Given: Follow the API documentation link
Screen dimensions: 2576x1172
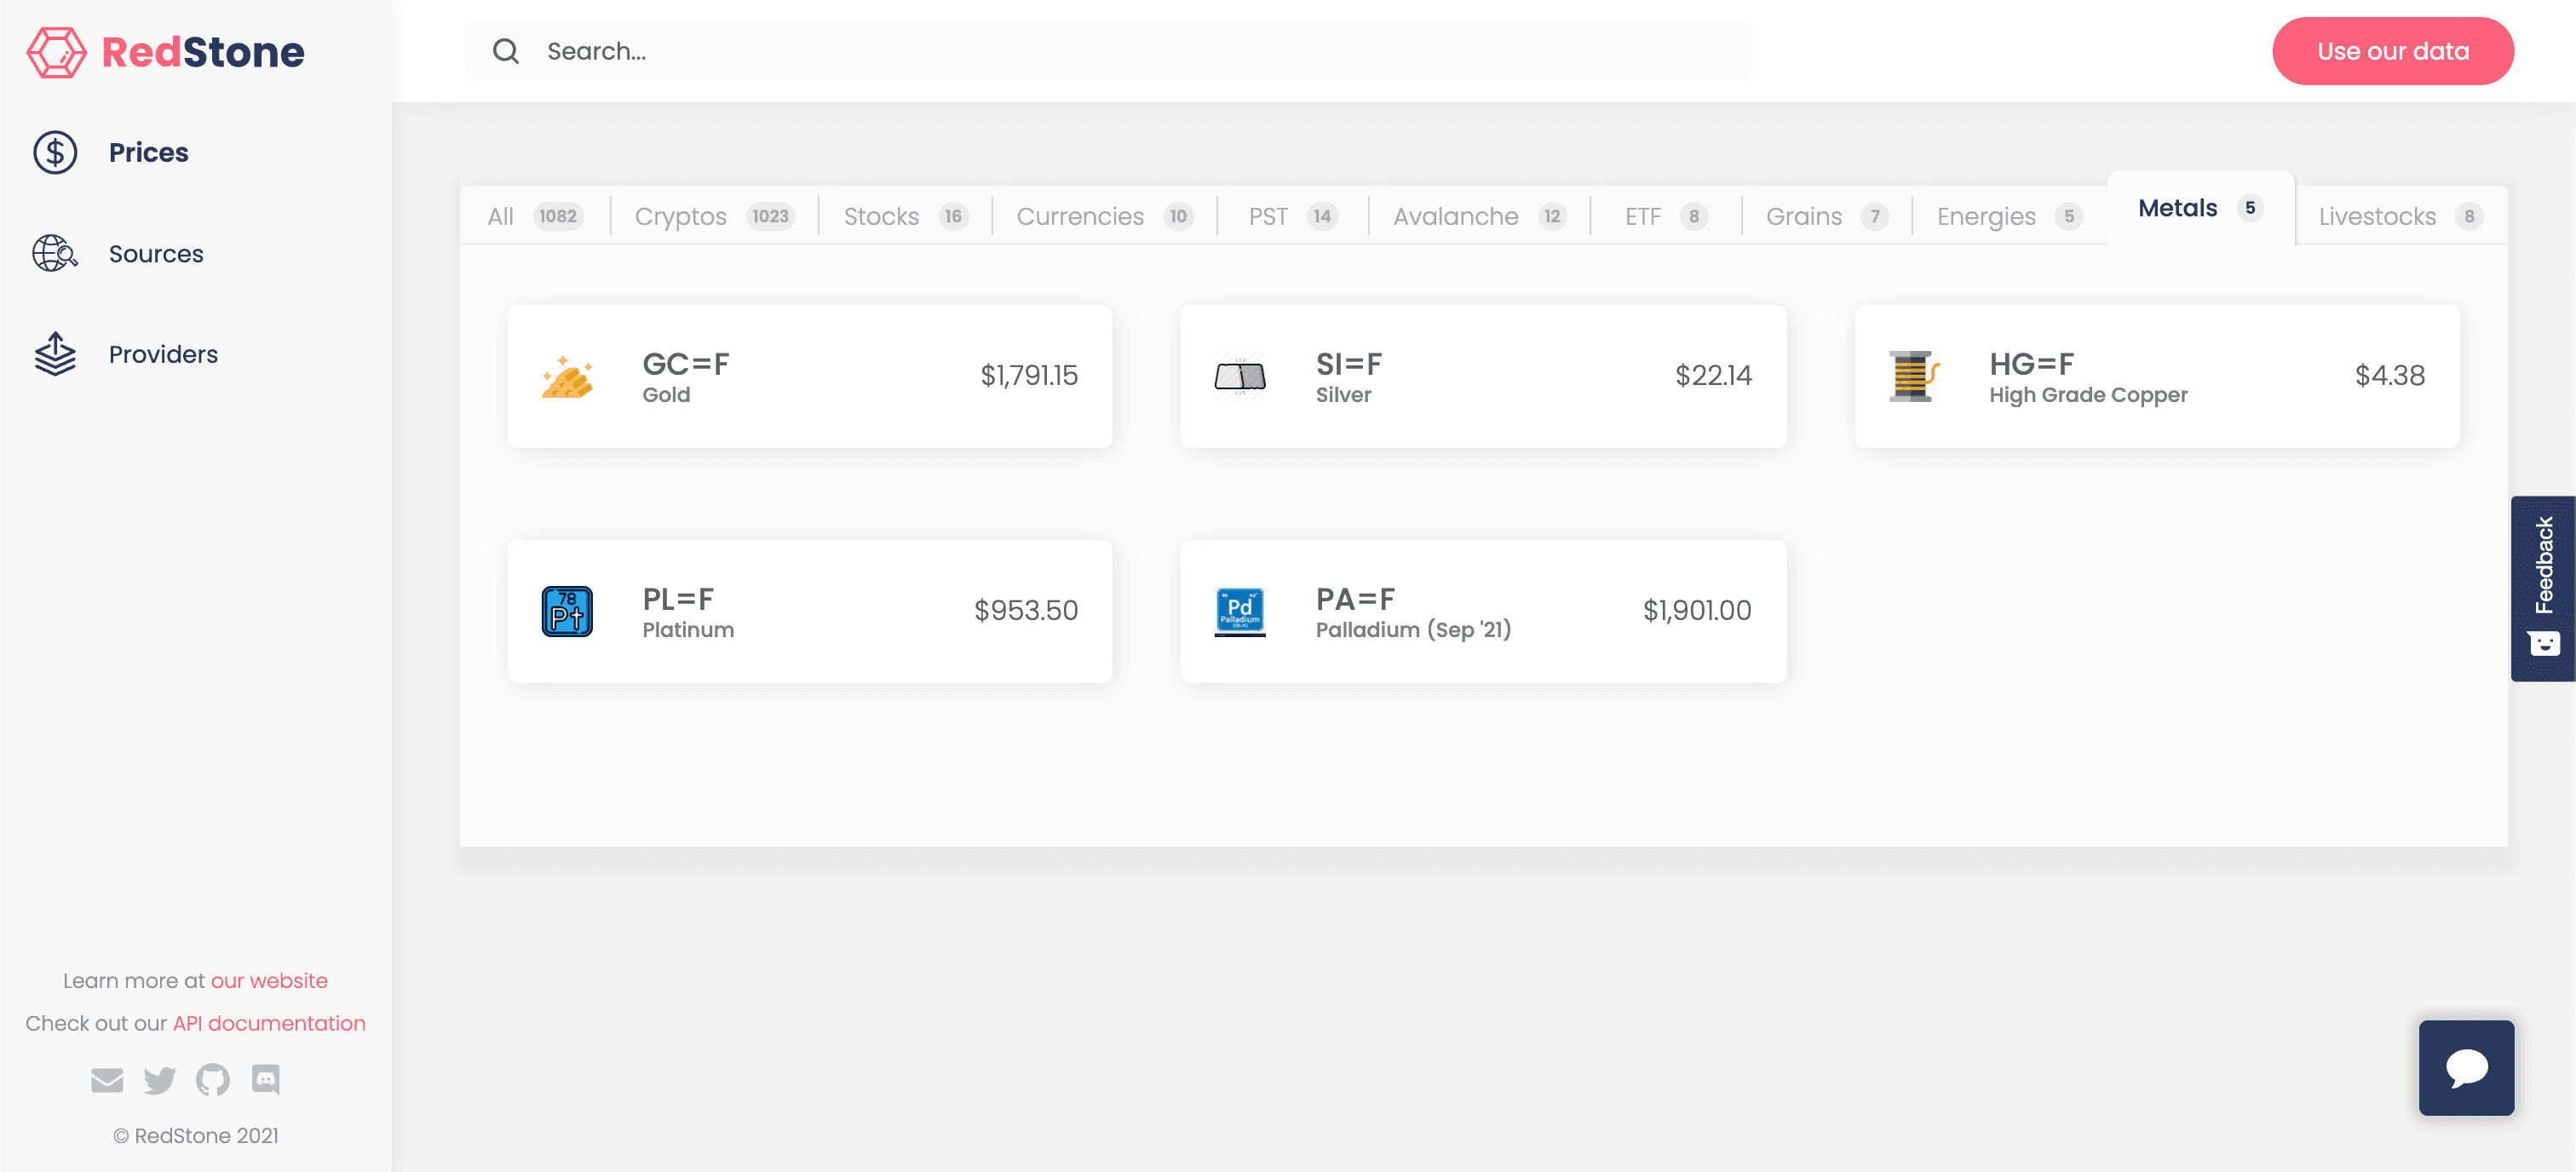Looking at the screenshot, I should pyautogui.click(x=269, y=1023).
